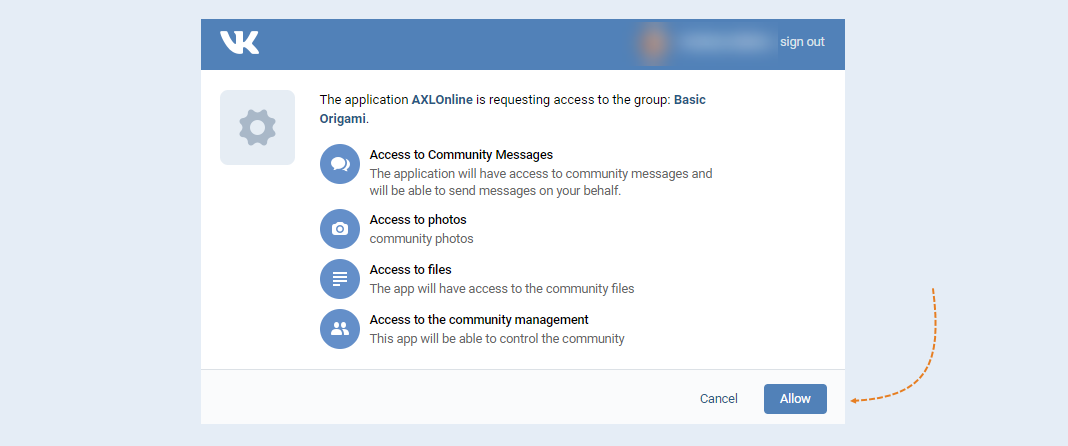
Task: Click the camera icon for photos access
Action: [x=340, y=229]
